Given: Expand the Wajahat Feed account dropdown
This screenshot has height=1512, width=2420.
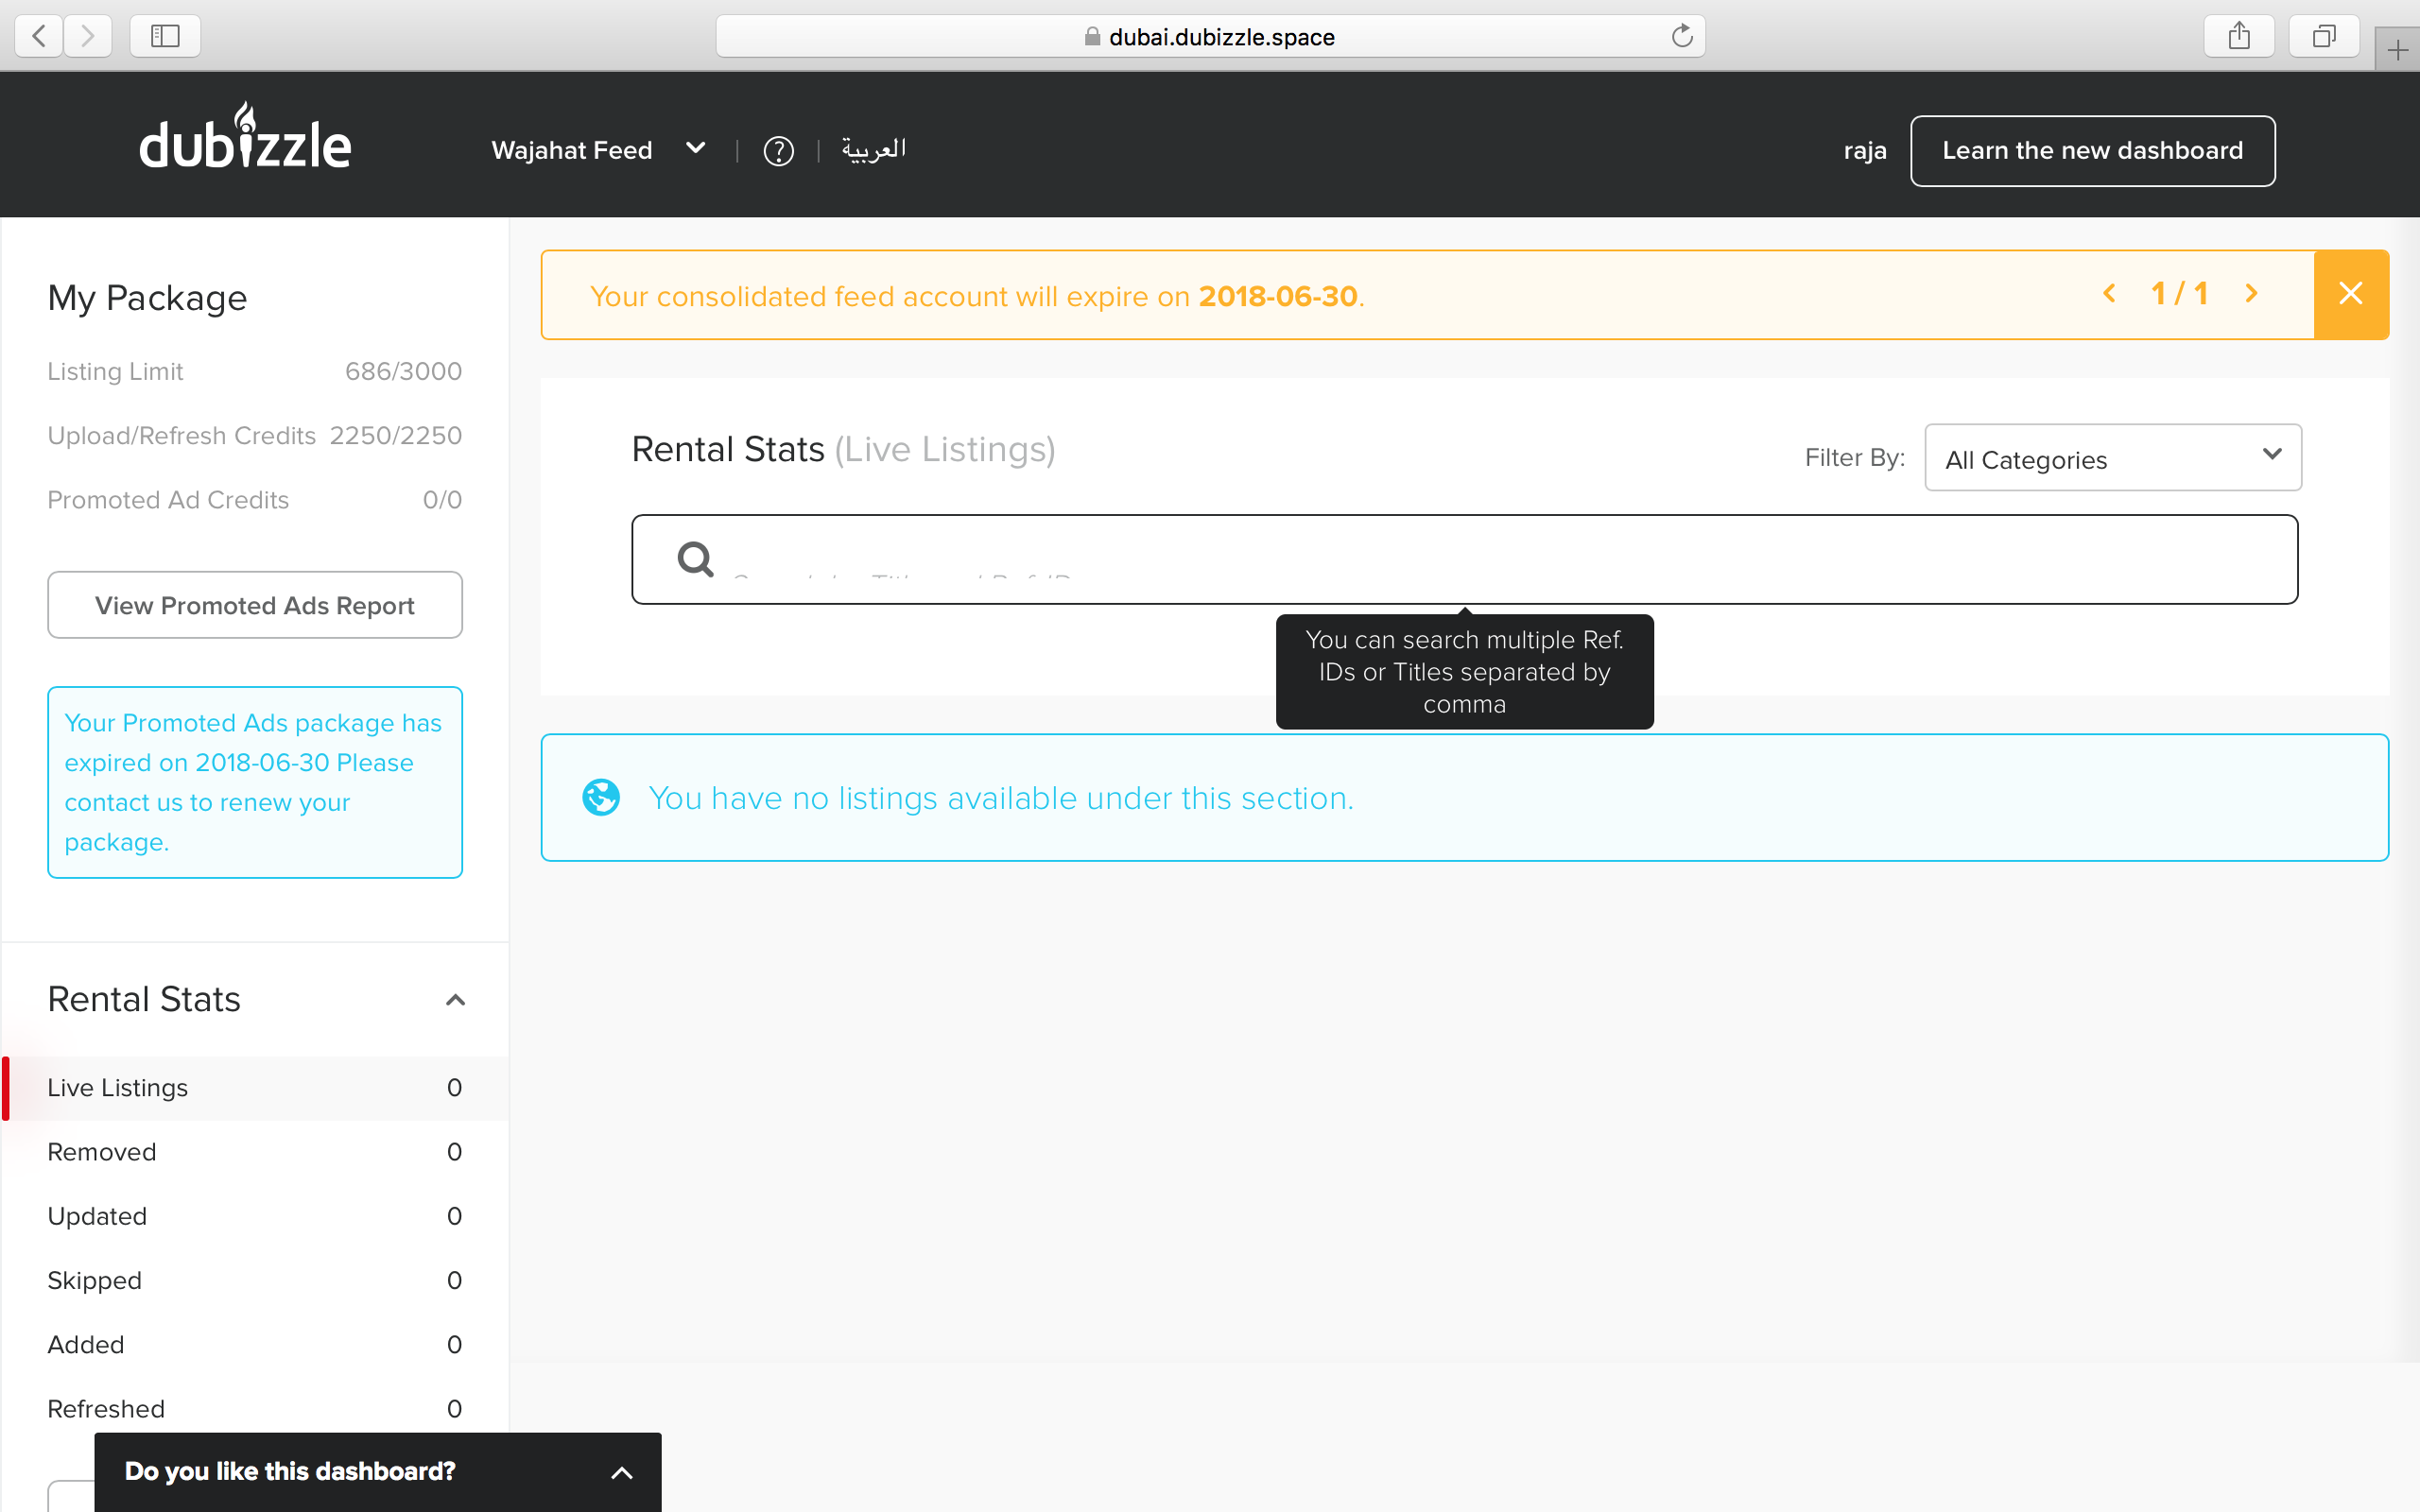Looking at the screenshot, I should [x=598, y=150].
